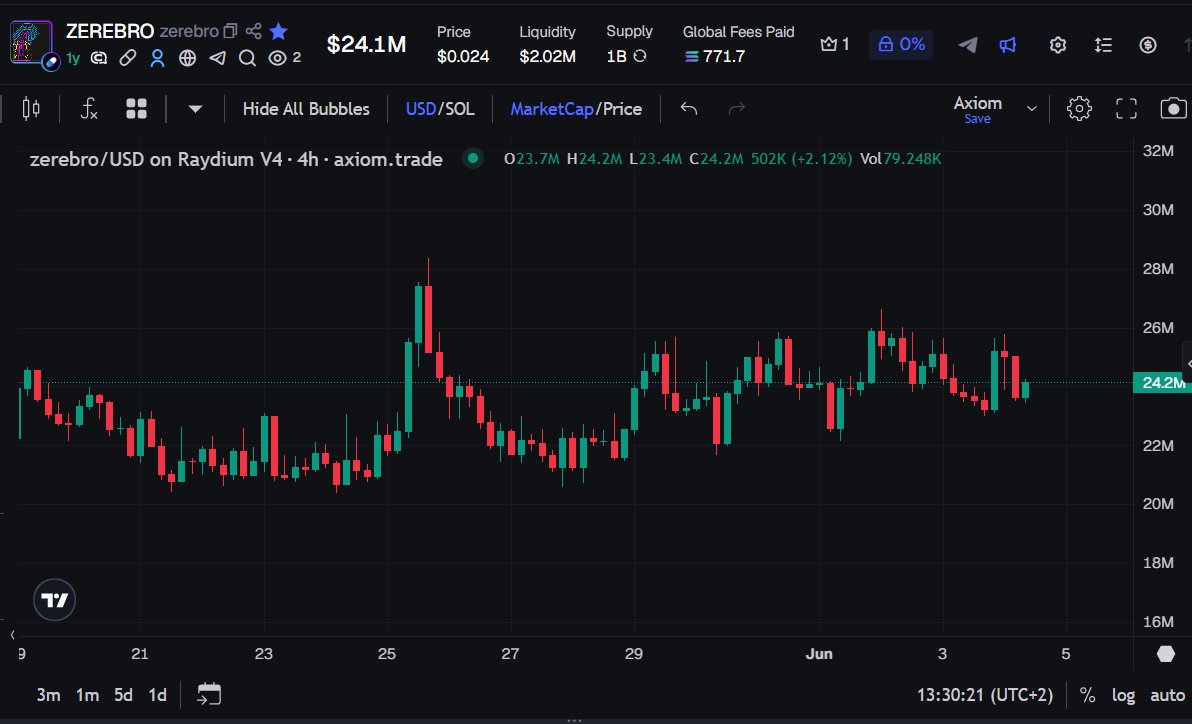Toggle the blue megaphone alerts icon

[x=1008, y=45]
